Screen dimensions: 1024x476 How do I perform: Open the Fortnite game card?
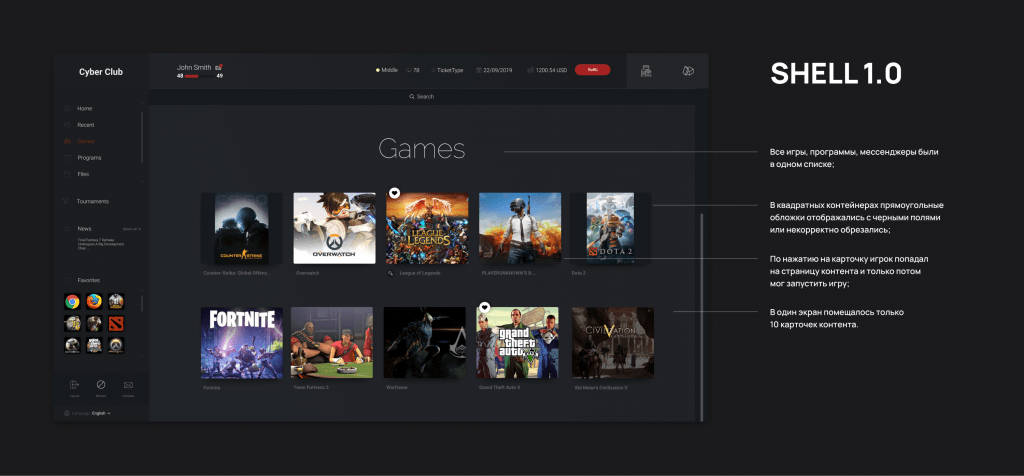point(241,343)
